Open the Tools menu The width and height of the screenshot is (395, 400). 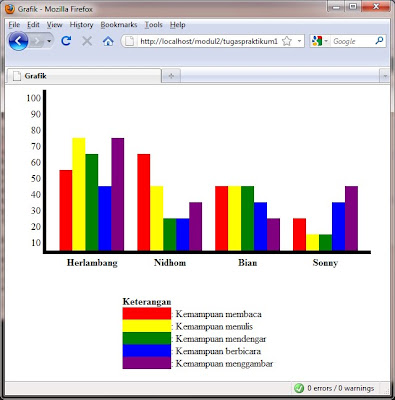(x=153, y=25)
